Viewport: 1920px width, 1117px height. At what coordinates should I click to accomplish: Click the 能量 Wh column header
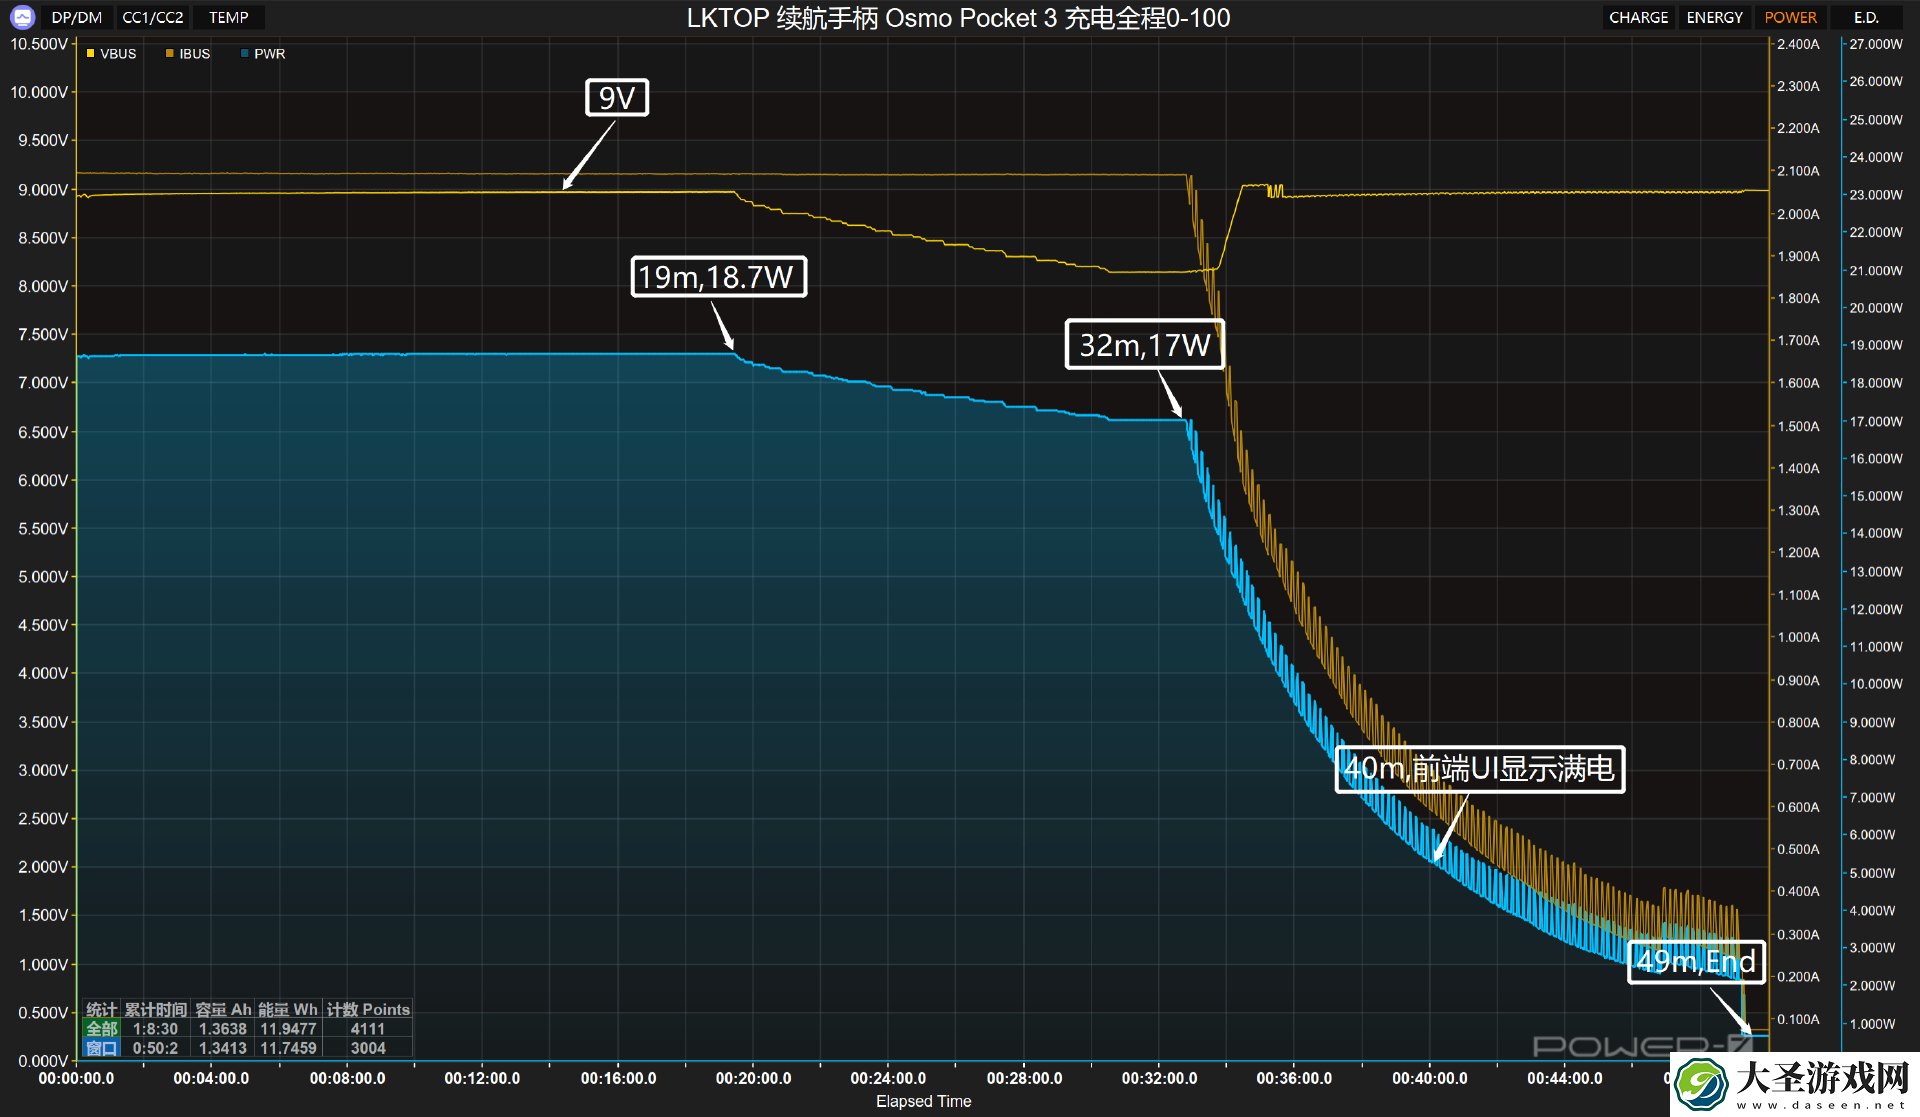[288, 1010]
